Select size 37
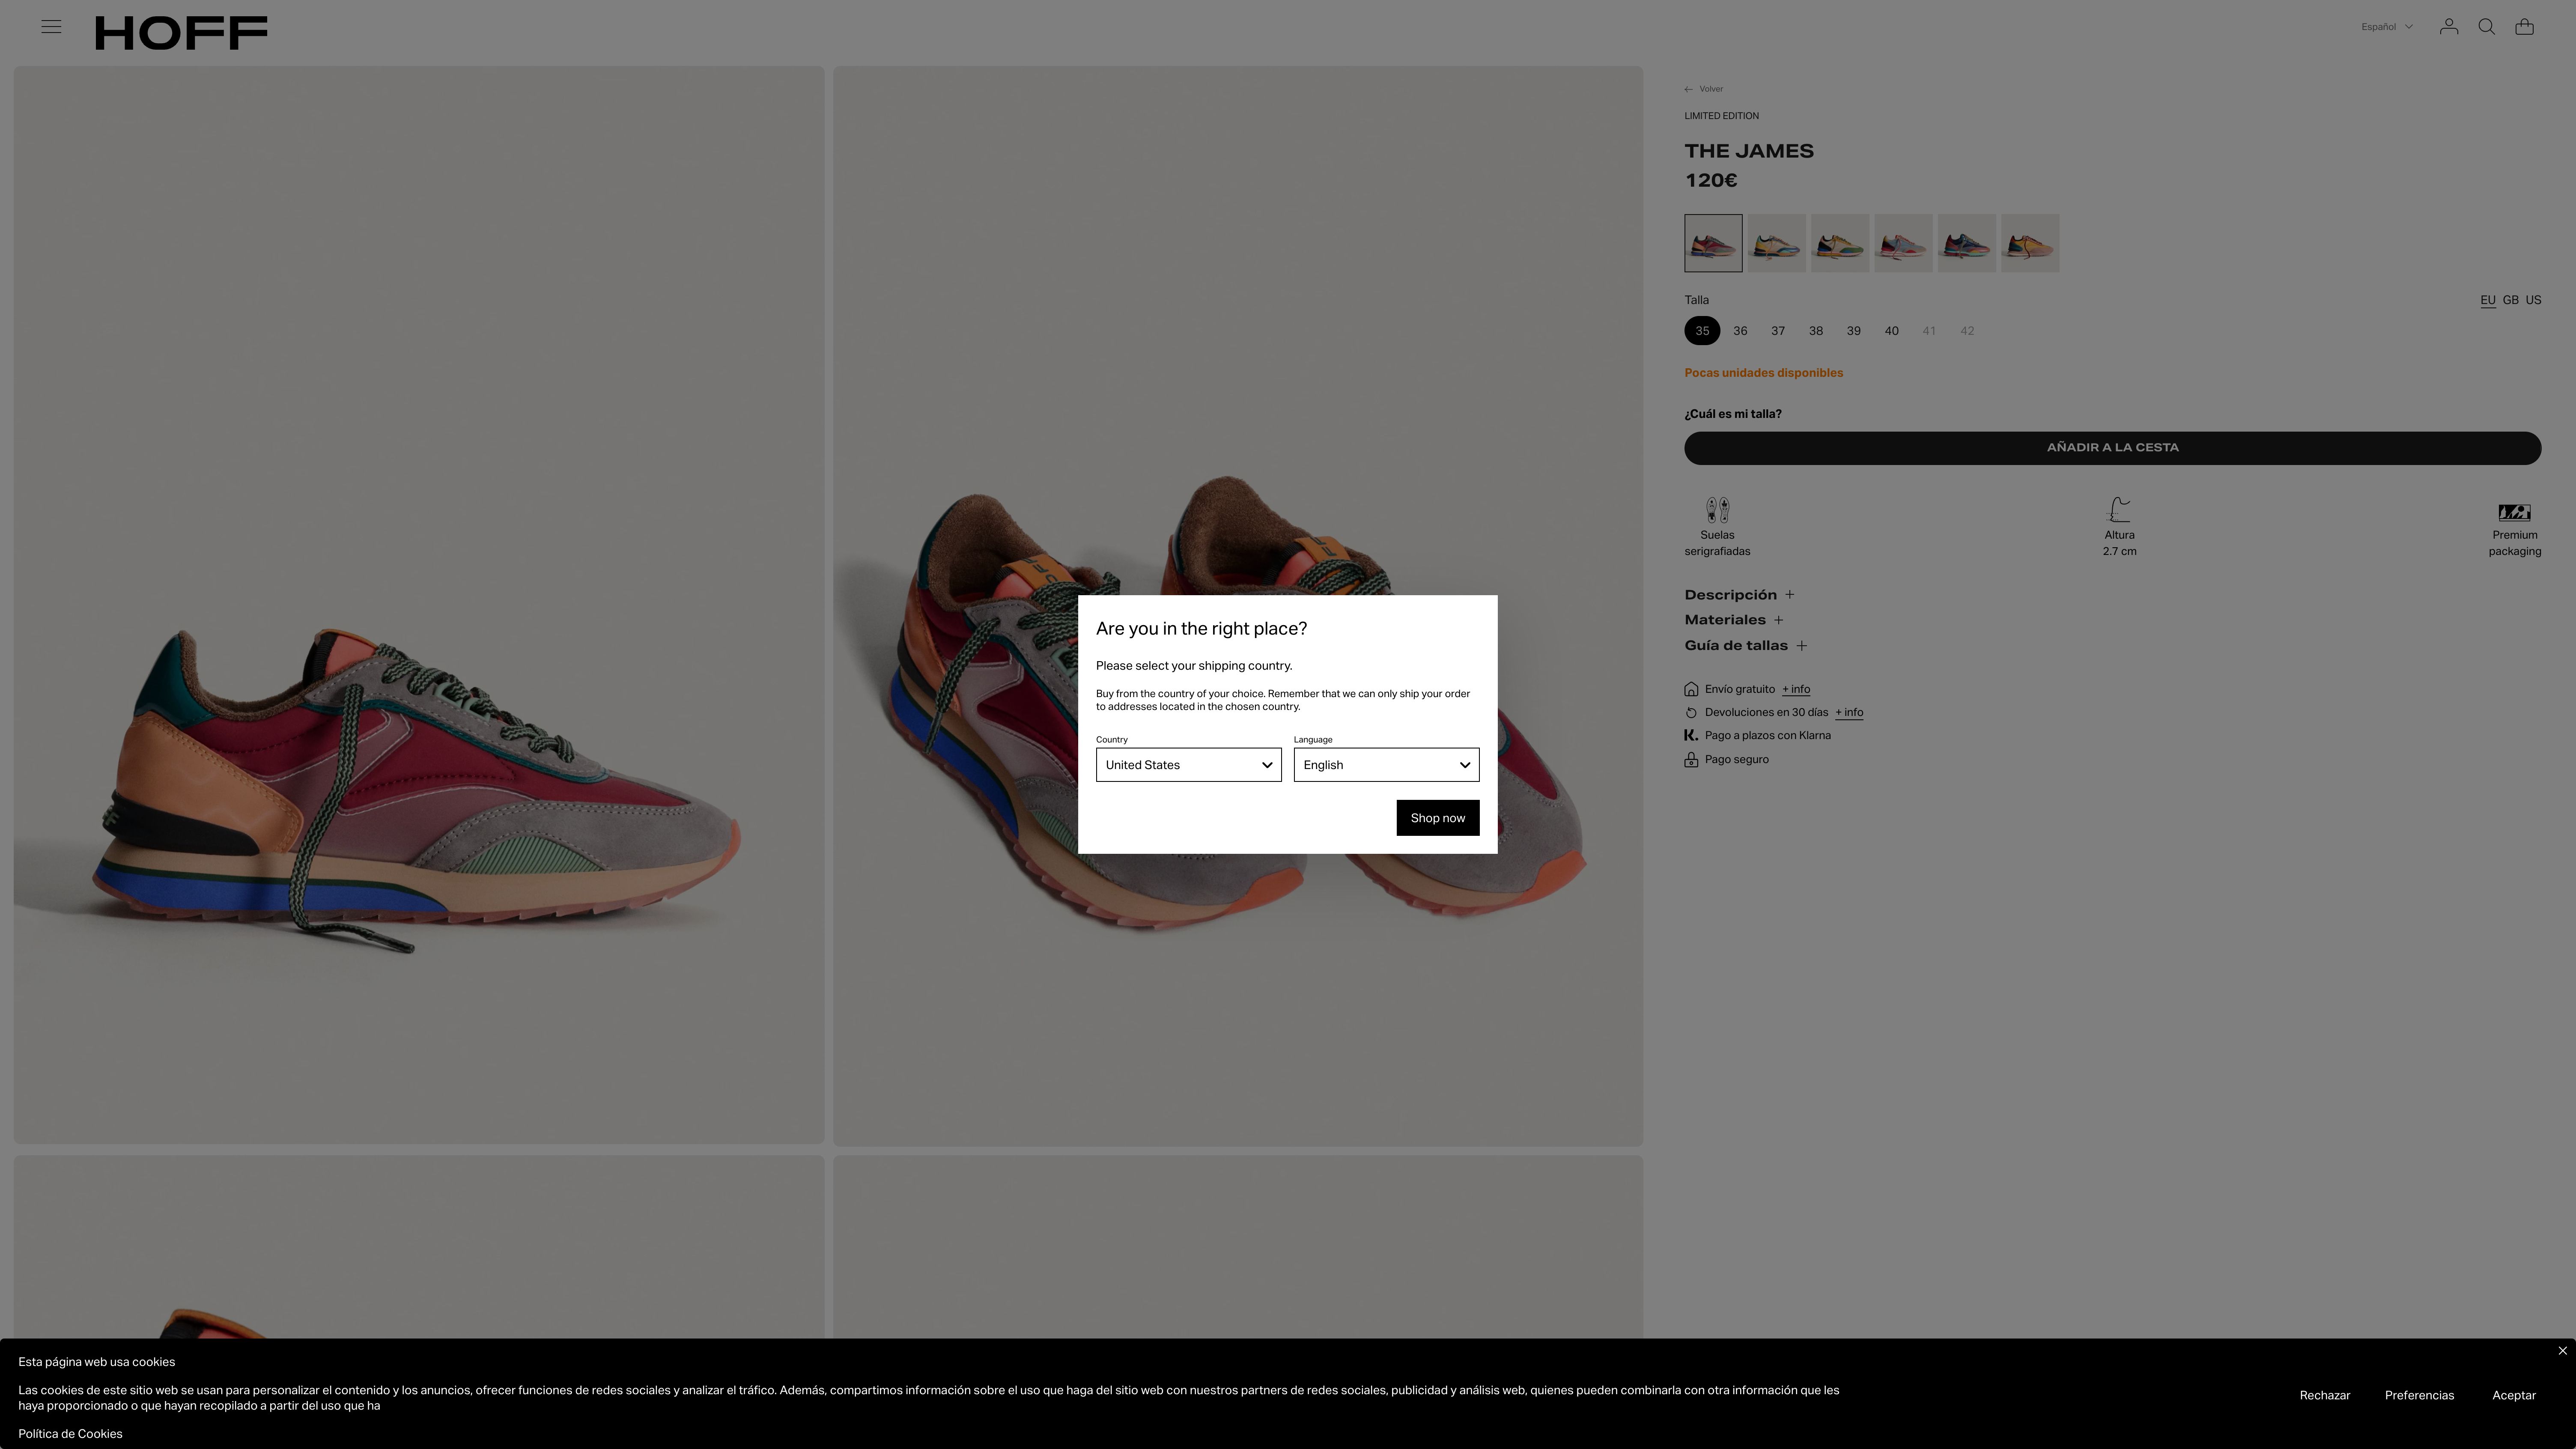 tap(1778, 331)
